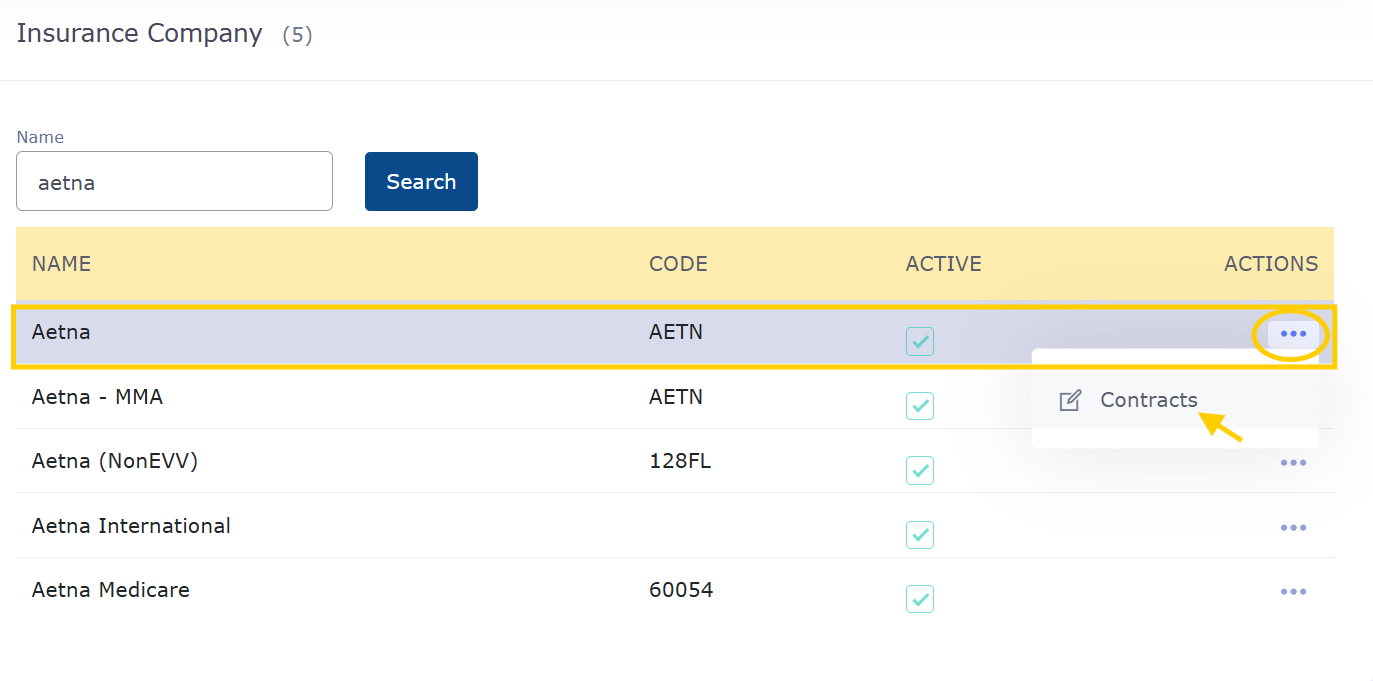
Task: Toggle Active checkbox for Aetna International
Action: coord(920,535)
